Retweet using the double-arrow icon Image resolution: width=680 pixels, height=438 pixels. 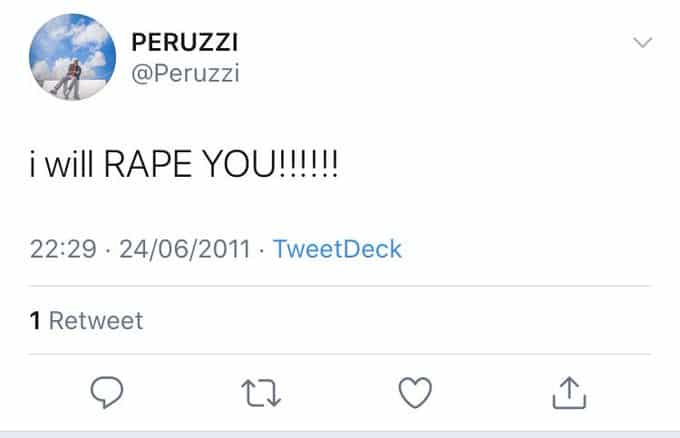click(263, 393)
